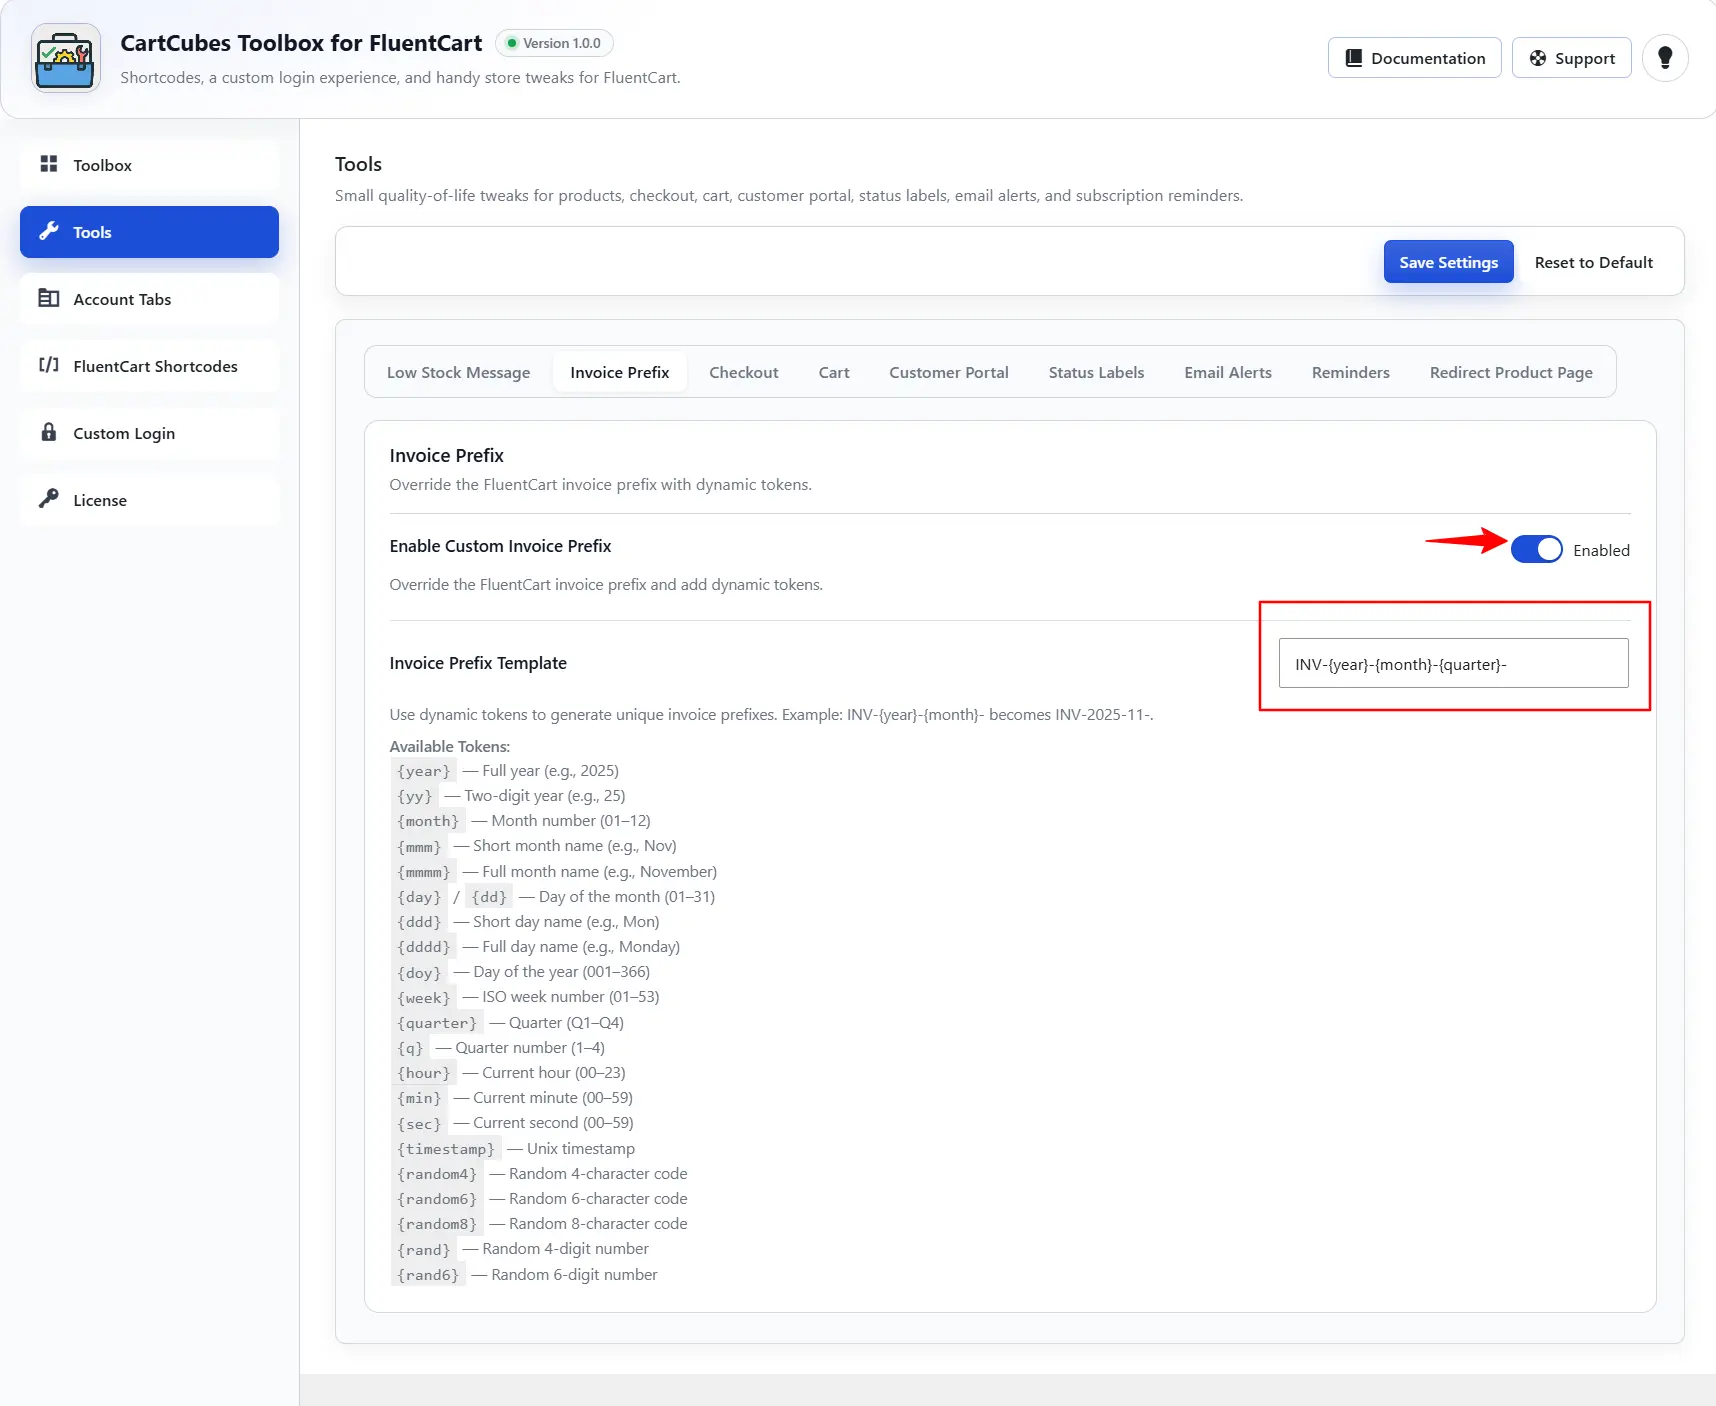Select the Invoice Prefix tab

pos(620,372)
